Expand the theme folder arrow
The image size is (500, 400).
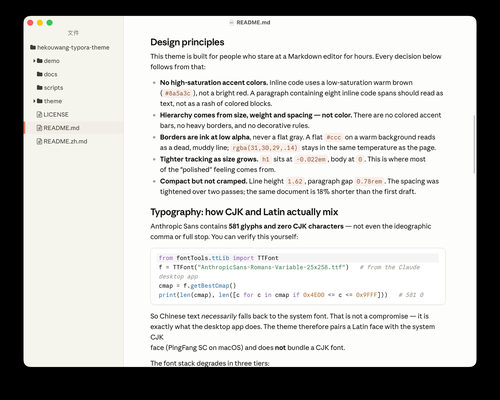[x=34, y=101]
